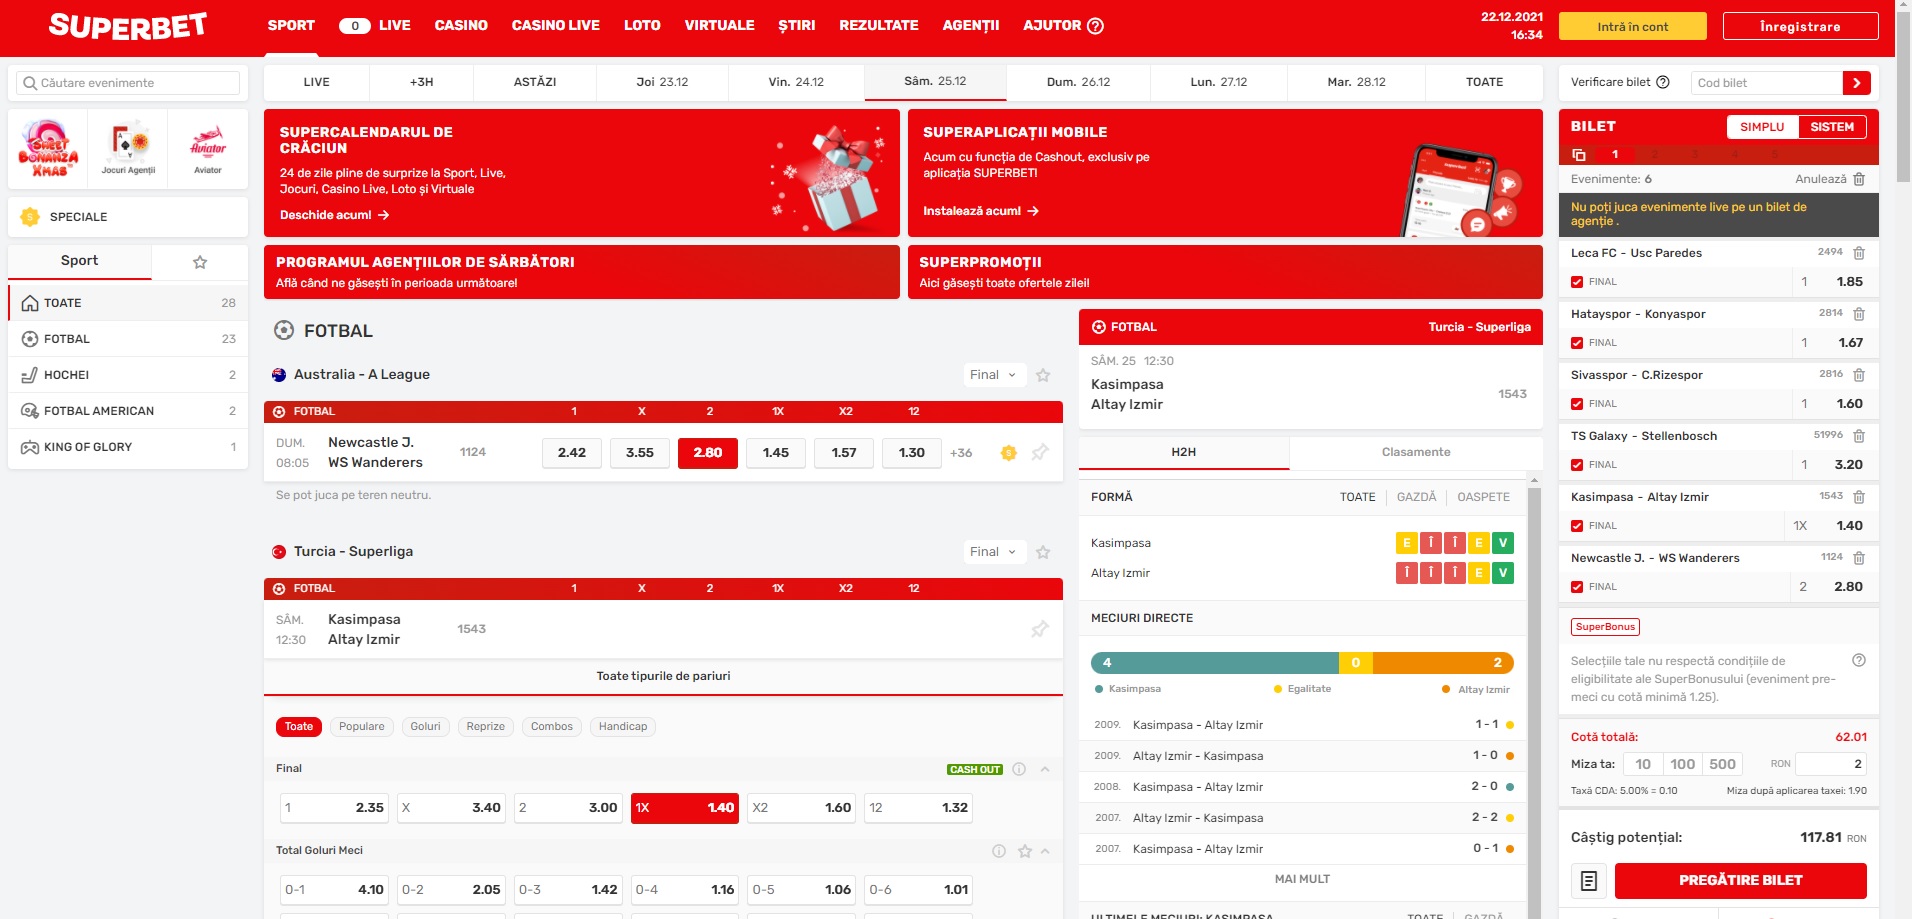The height and width of the screenshot is (919, 1920).
Task: Delete Hatayspor - Konyaspor selection
Action: [1859, 314]
